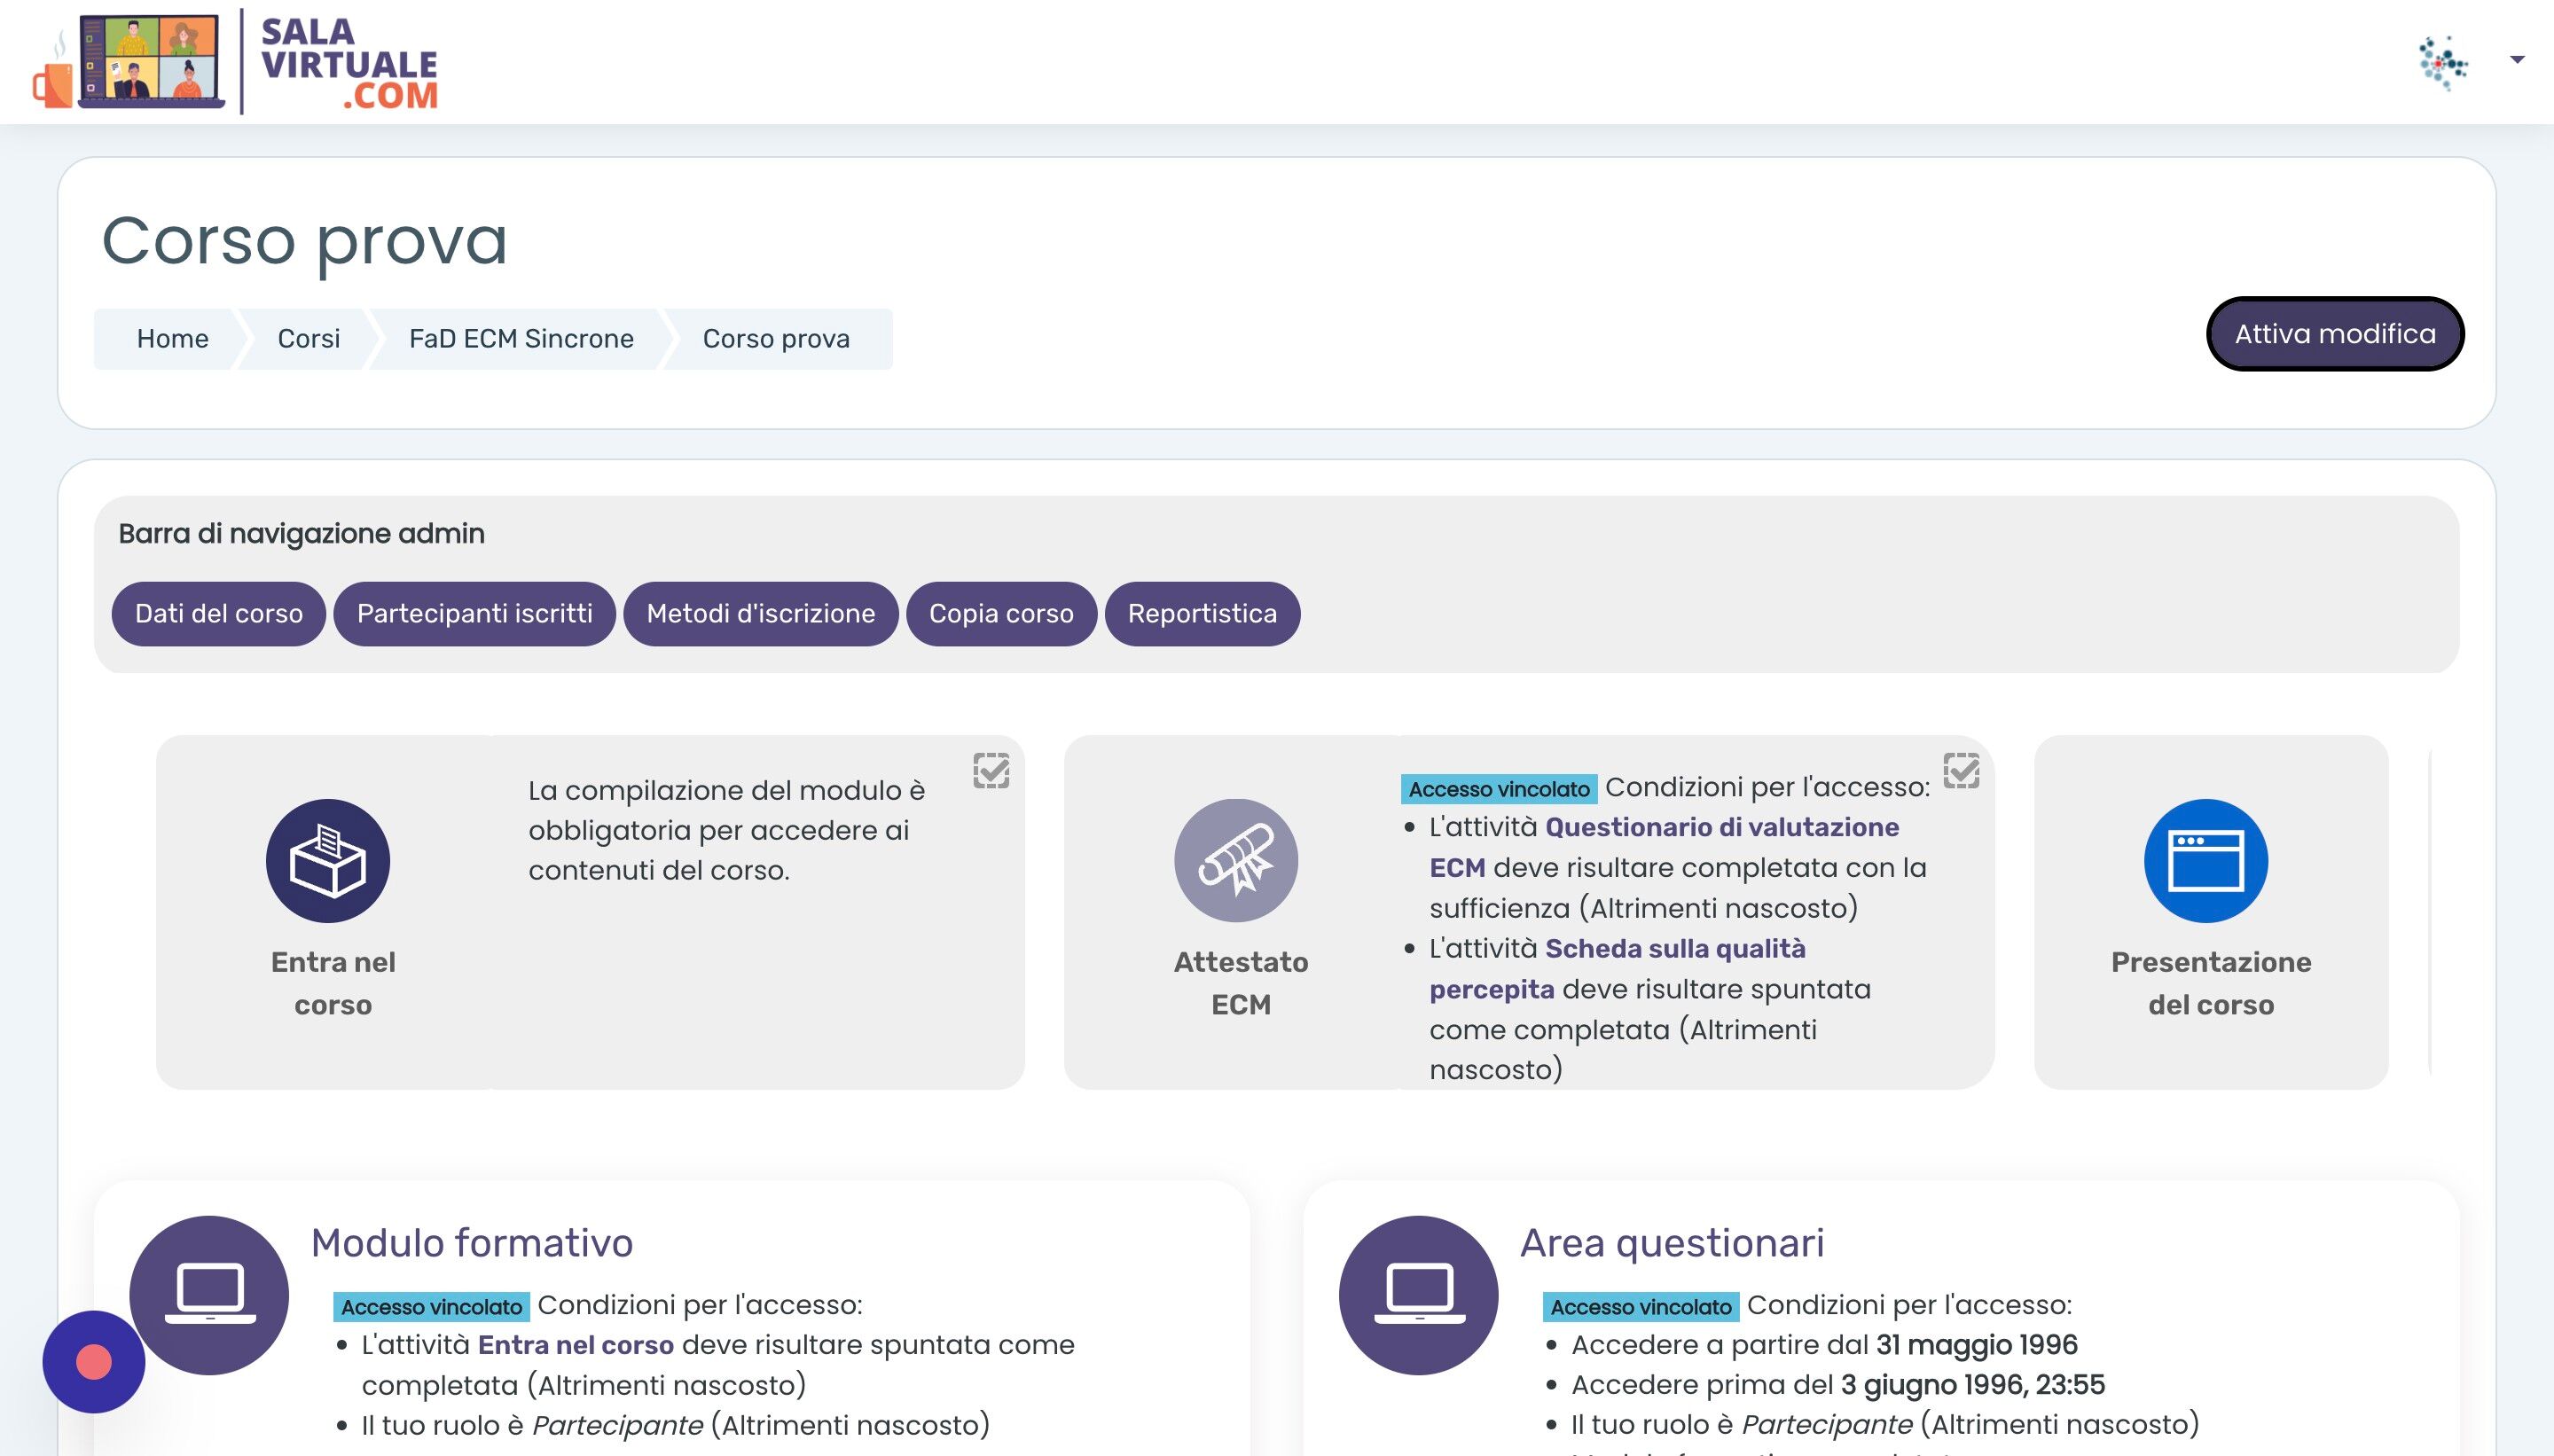Screen dimensions: 2554x1456
Task: Click the Corso prova page heading
Action: pos(305,241)
